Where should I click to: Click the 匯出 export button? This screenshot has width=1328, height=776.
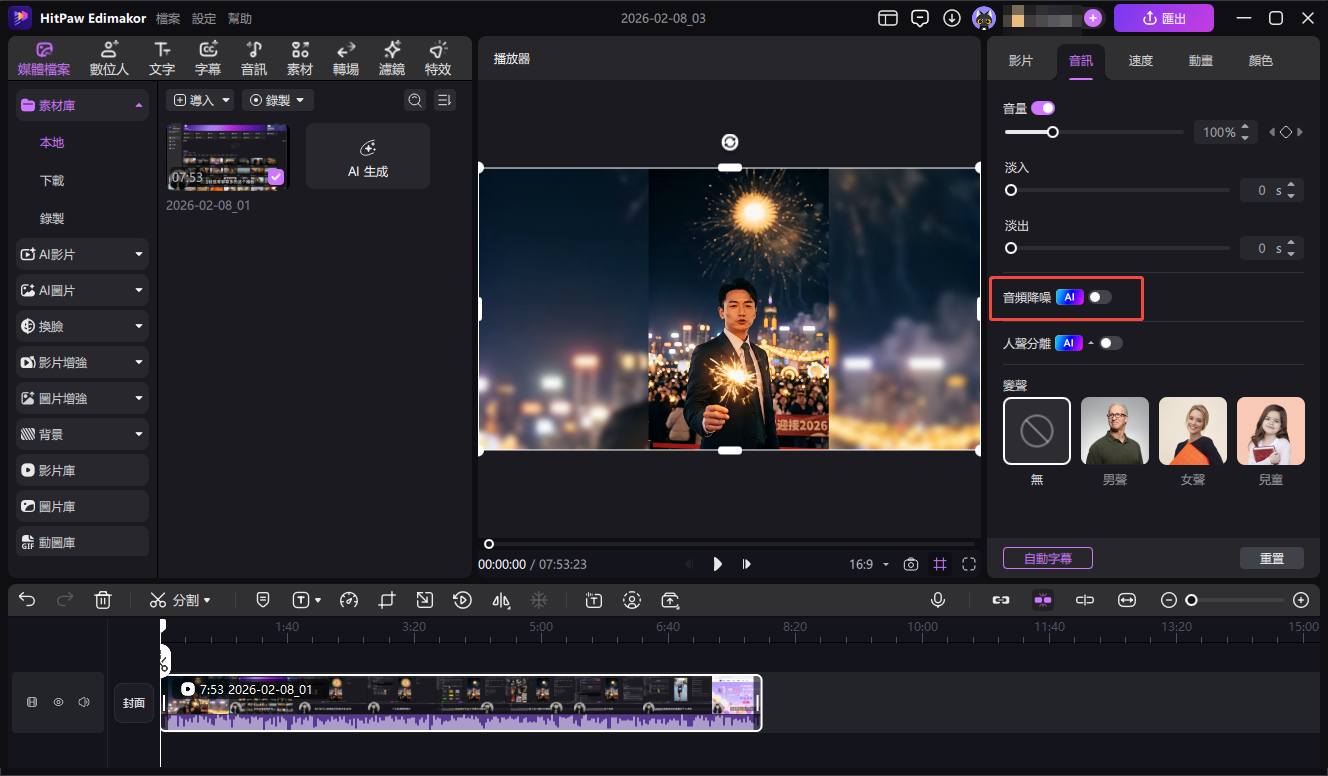click(x=1163, y=18)
